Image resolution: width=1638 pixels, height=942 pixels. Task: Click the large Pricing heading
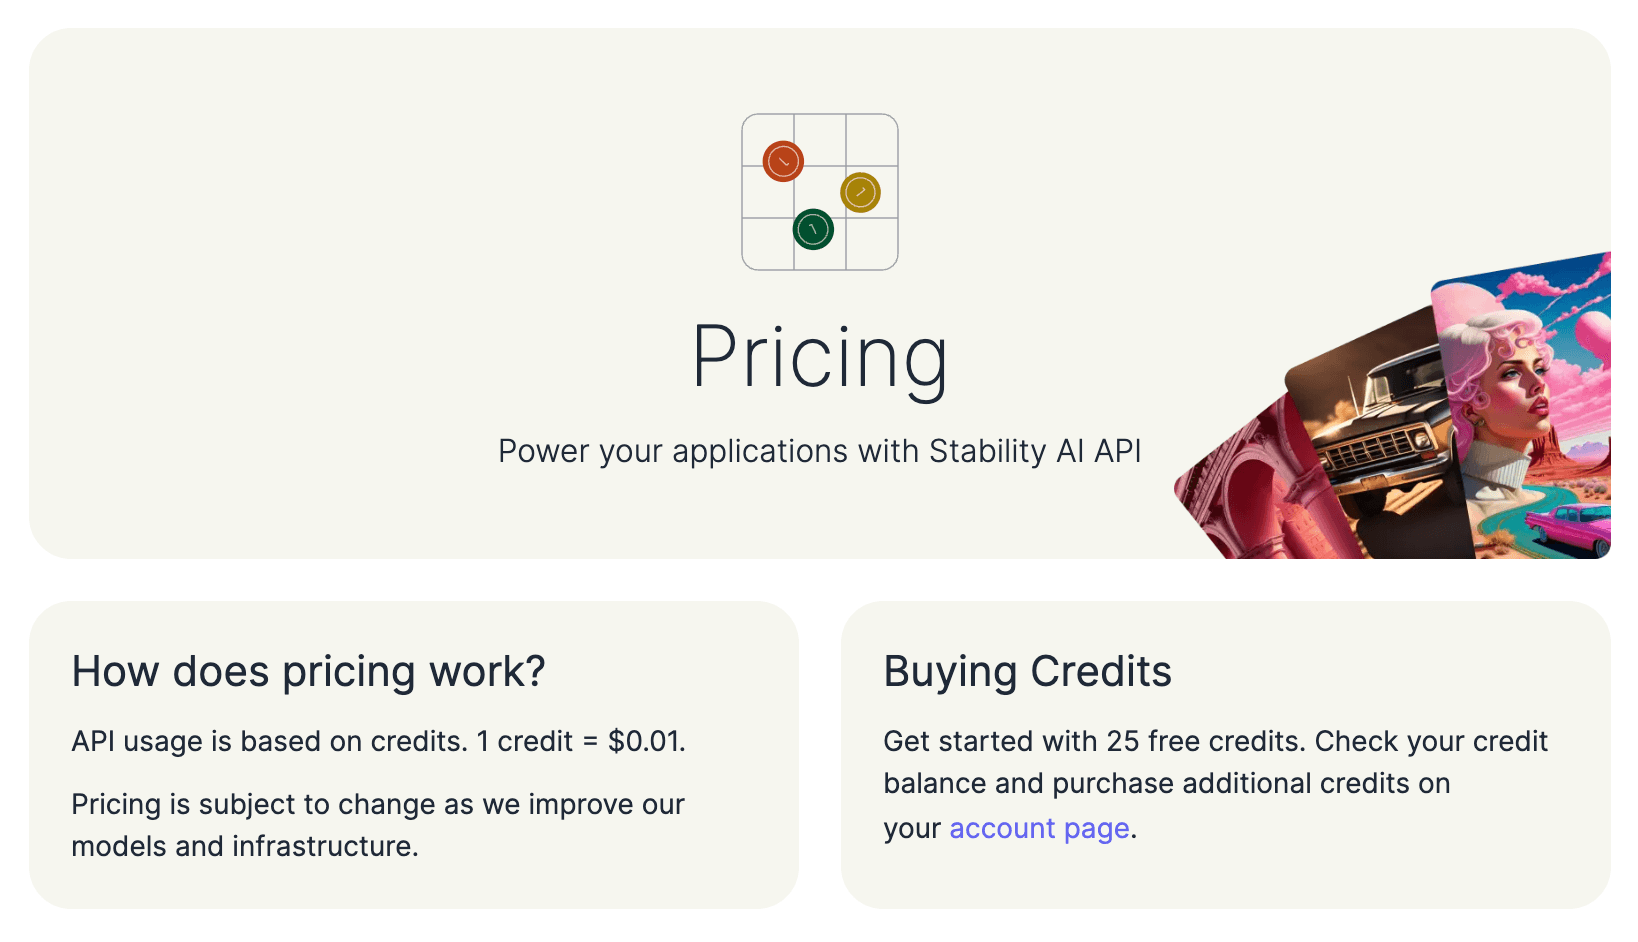pyautogui.click(x=819, y=357)
